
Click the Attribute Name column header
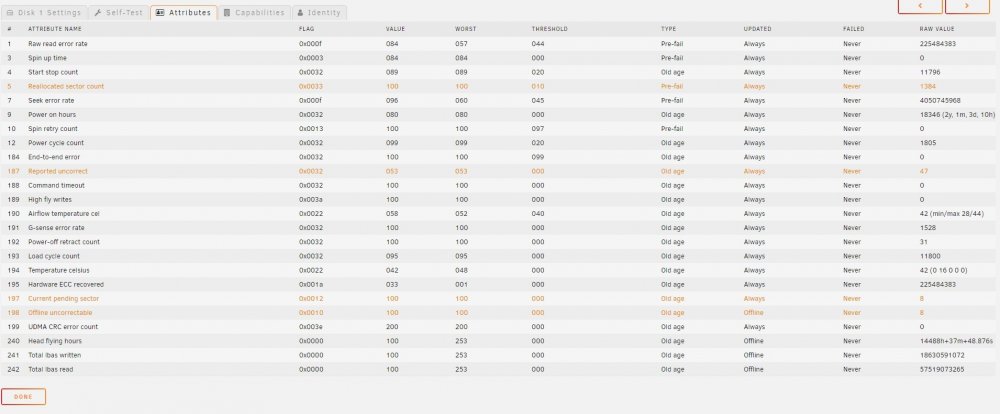pyautogui.click(x=55, y=29)
